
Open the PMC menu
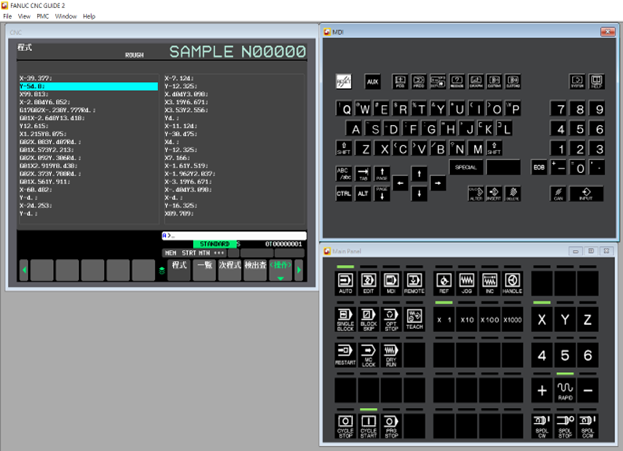click(x=43, y=16)
